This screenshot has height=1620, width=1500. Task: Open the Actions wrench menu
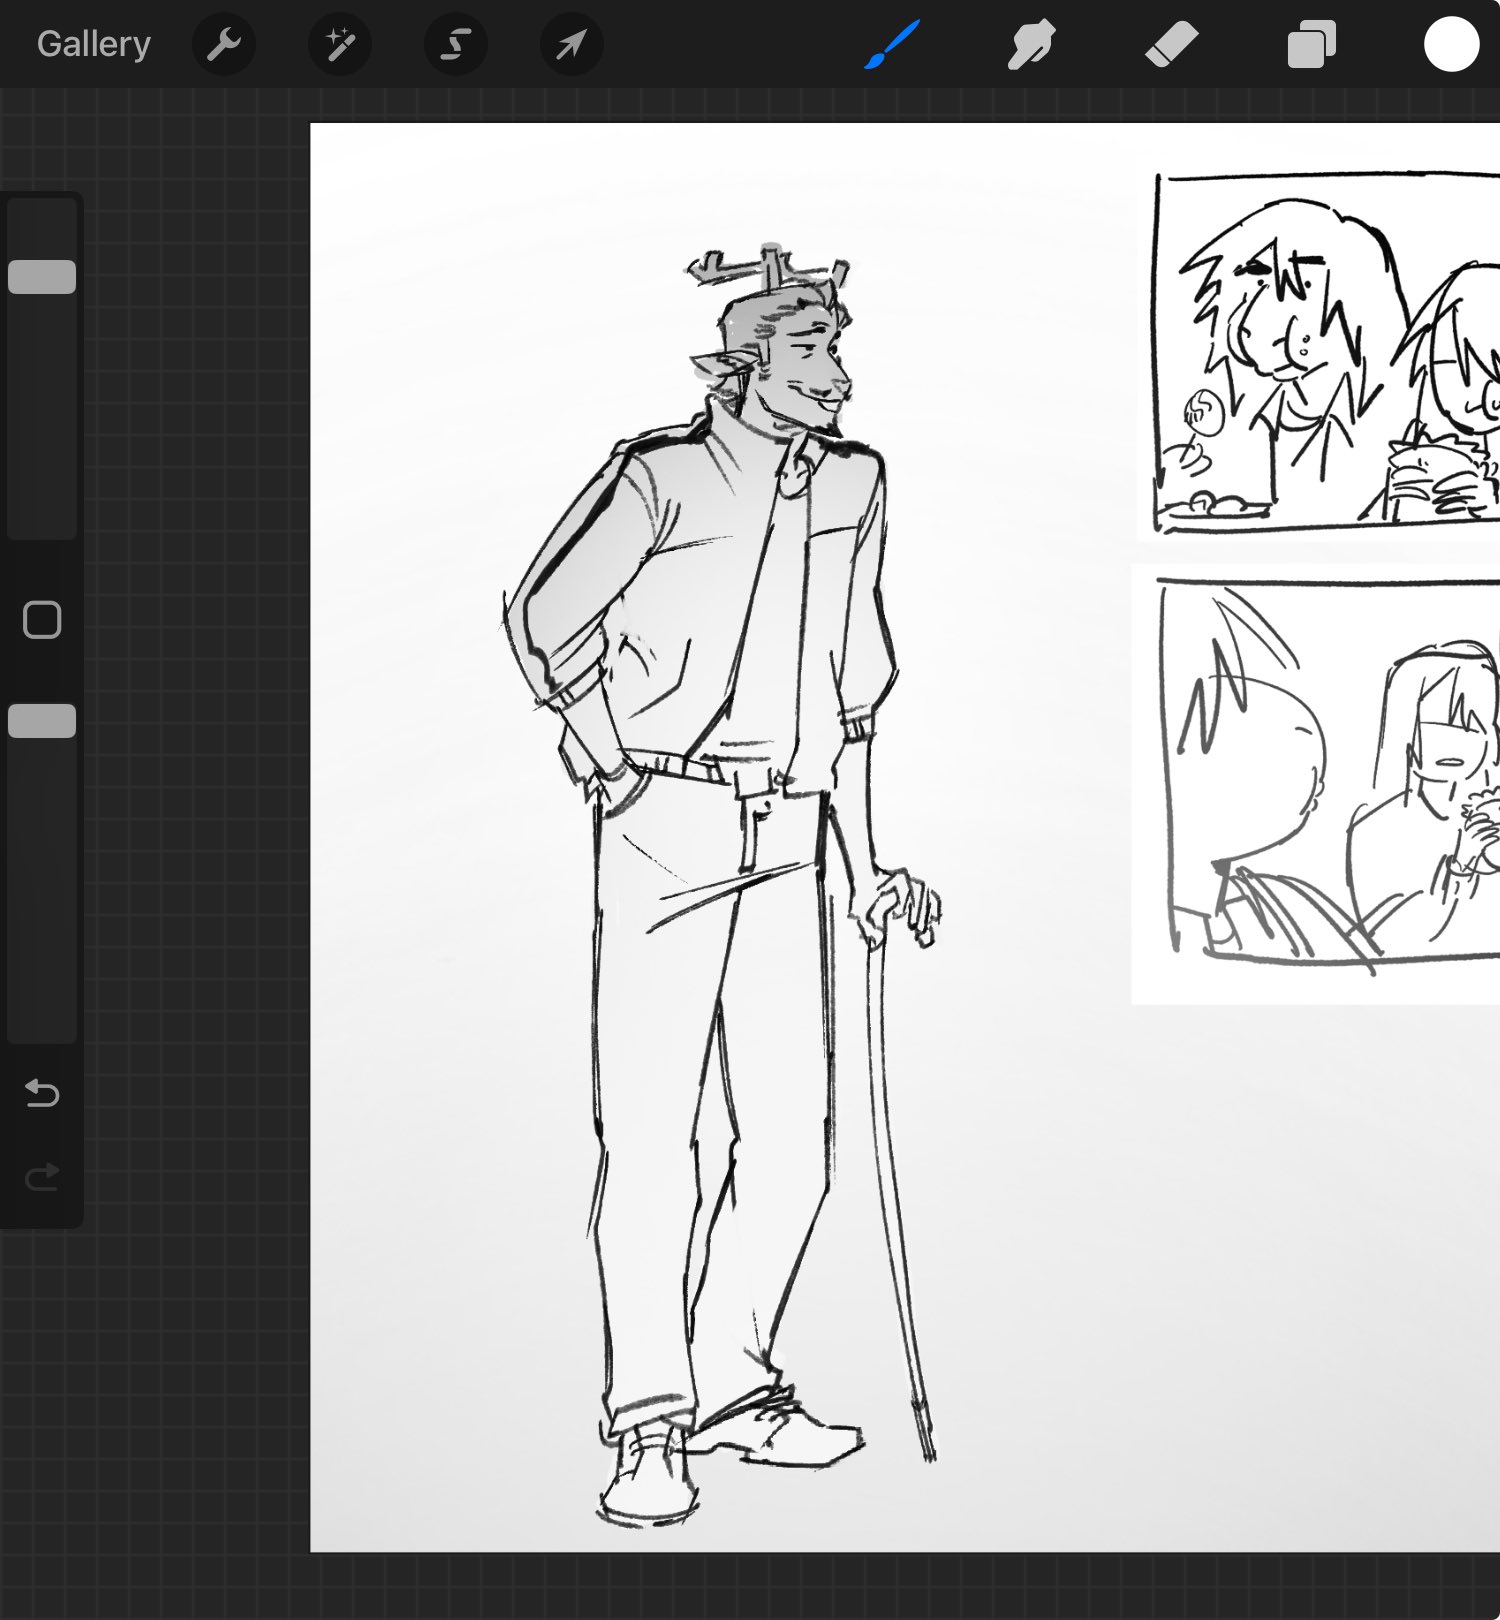pos(223,44)
